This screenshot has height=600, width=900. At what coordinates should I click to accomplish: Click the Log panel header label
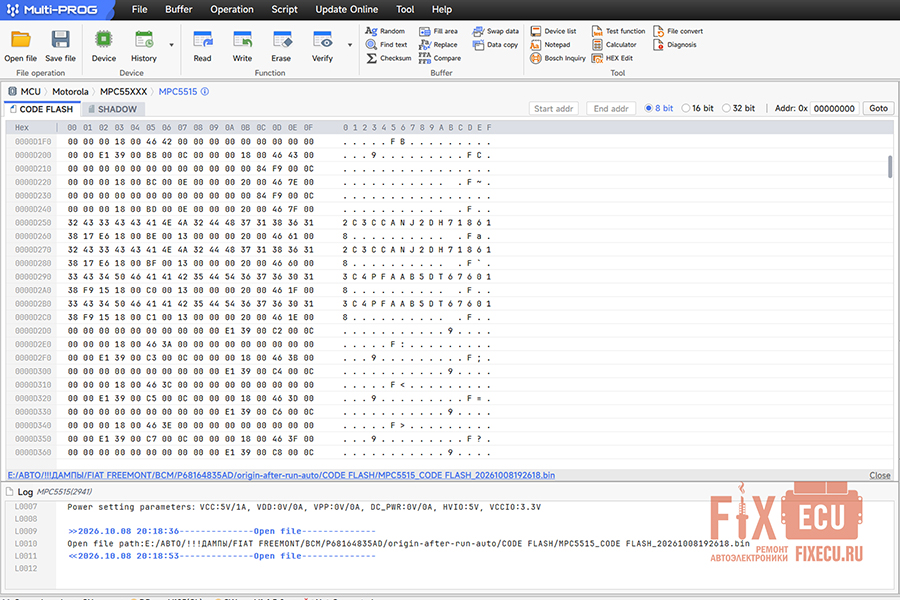pos(25,492)
